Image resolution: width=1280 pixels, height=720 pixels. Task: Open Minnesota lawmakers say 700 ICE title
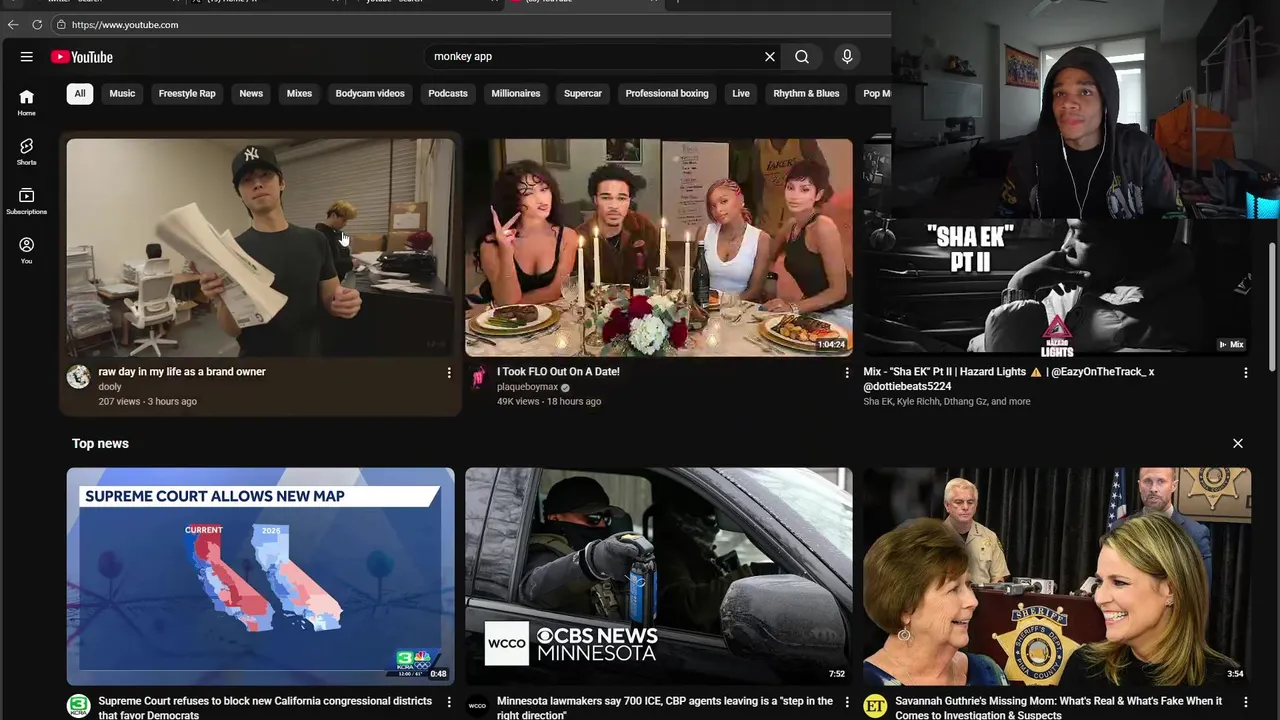pyautogui.click(x=665, y=708)
